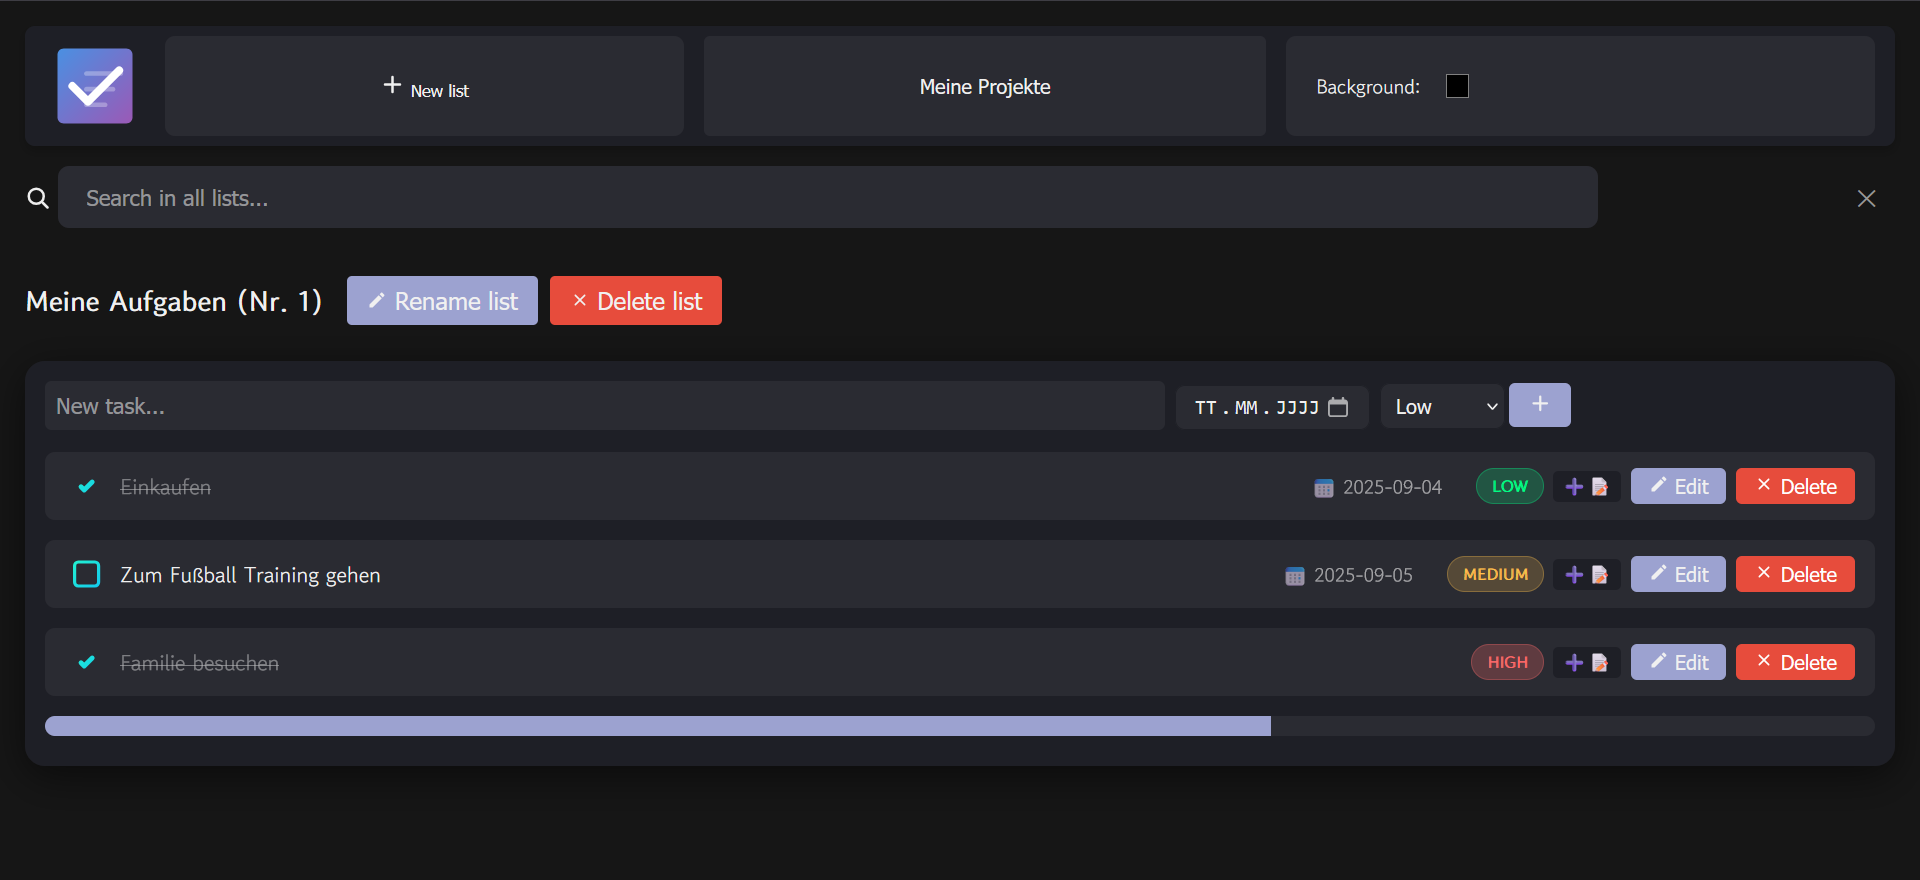Check Zum Fußball Training gehen task
The image size is (1920, 880).
click(x=87, y=574)
